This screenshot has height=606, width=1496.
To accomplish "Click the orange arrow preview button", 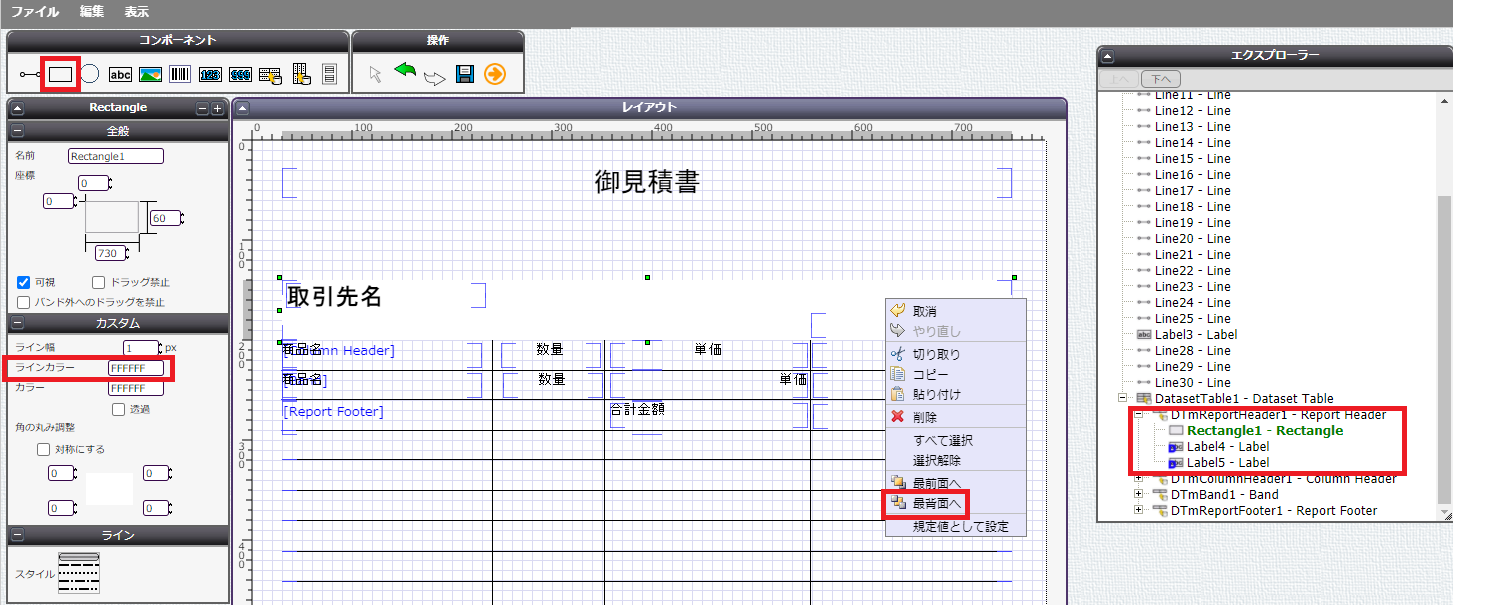I will point(494,74).
